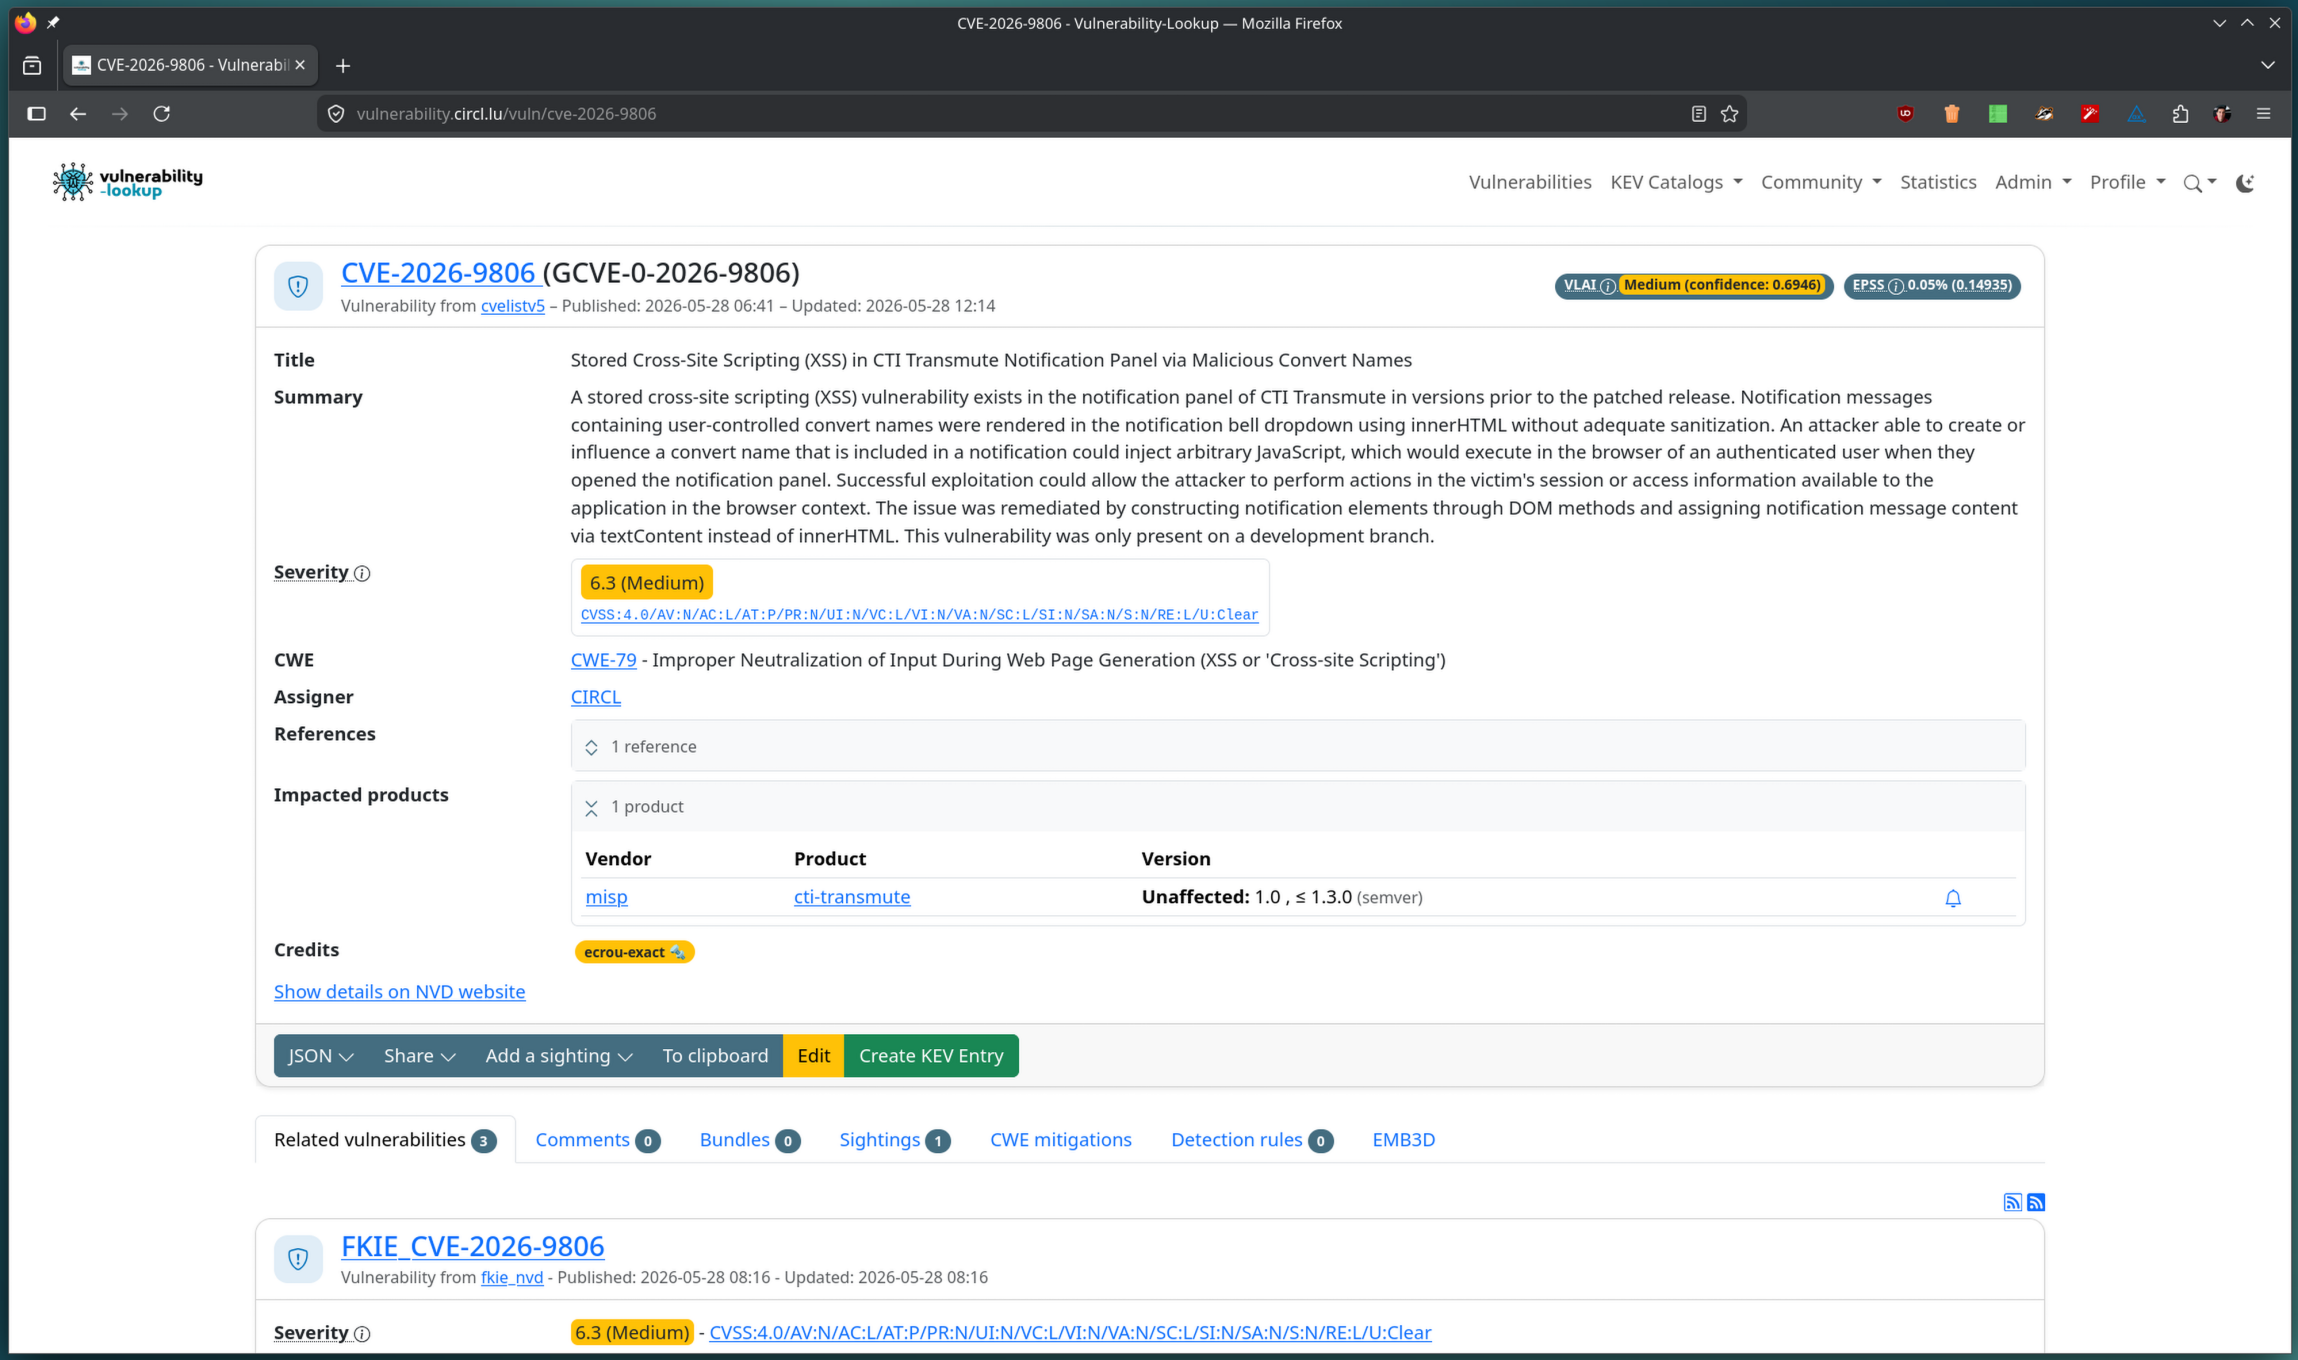Image resolution: width=2298 pixels, height=1360 pixels.
Task: Open the Extensions puzzle icon
Action: [x=2181, y=114]
